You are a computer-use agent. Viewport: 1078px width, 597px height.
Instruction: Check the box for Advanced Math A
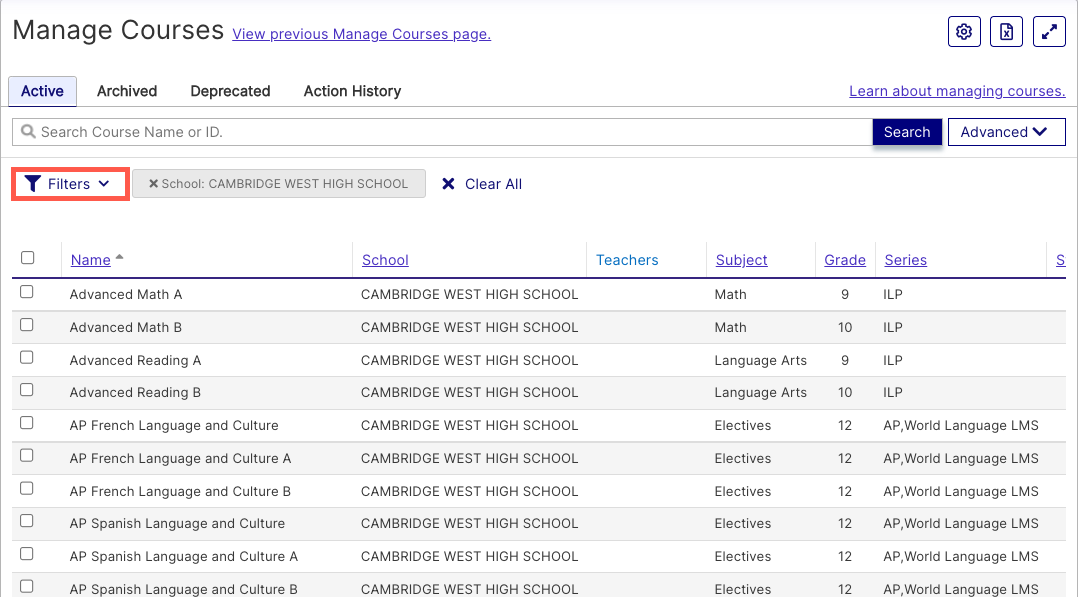tap(27, 292)
